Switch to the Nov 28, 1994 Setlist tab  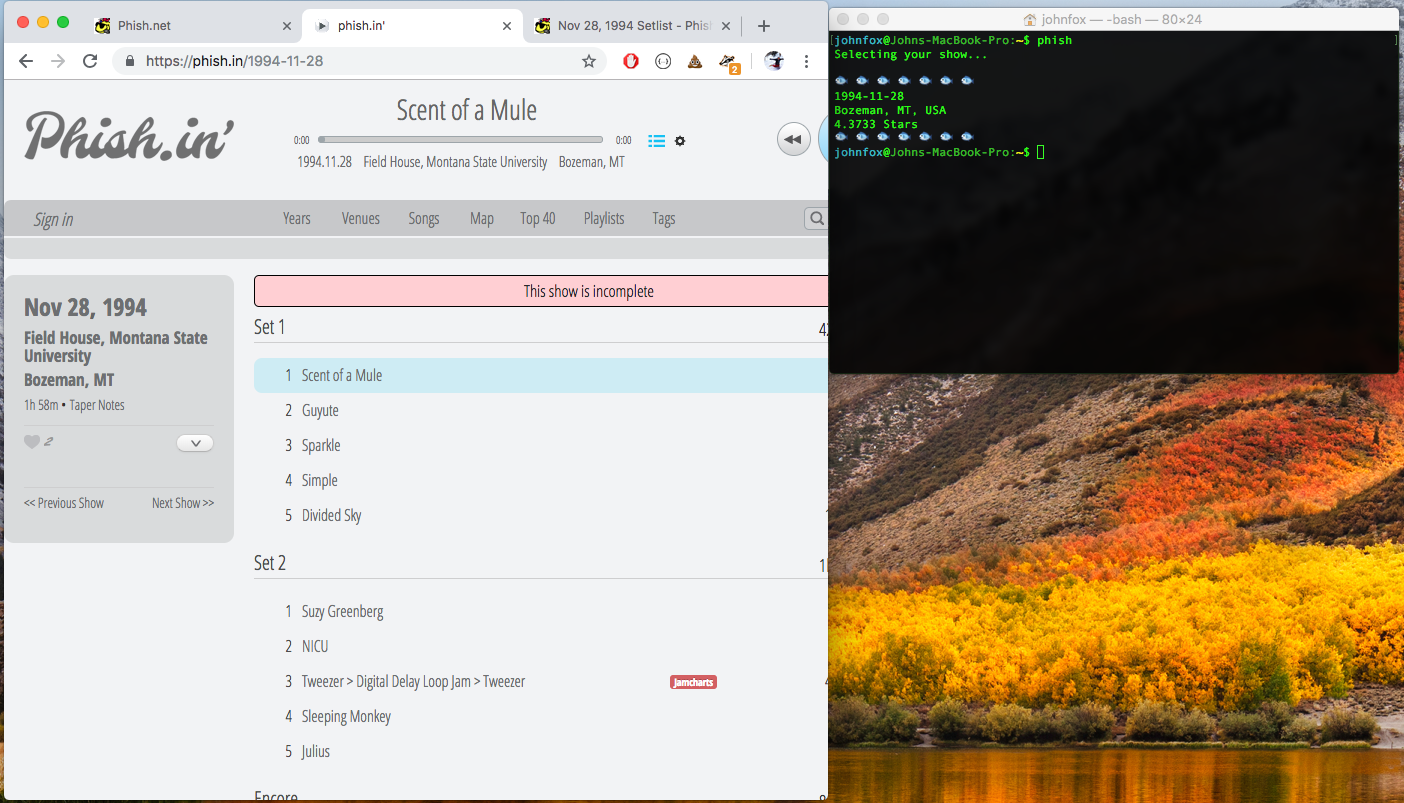tap(631, 26)
